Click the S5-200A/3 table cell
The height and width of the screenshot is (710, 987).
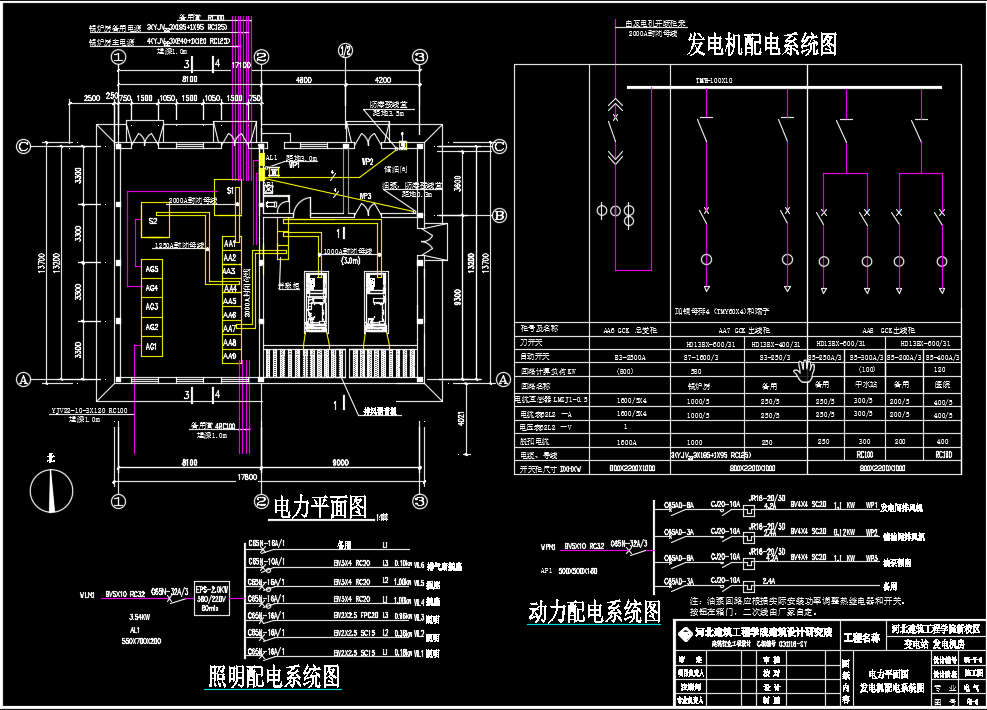point(905,358)
